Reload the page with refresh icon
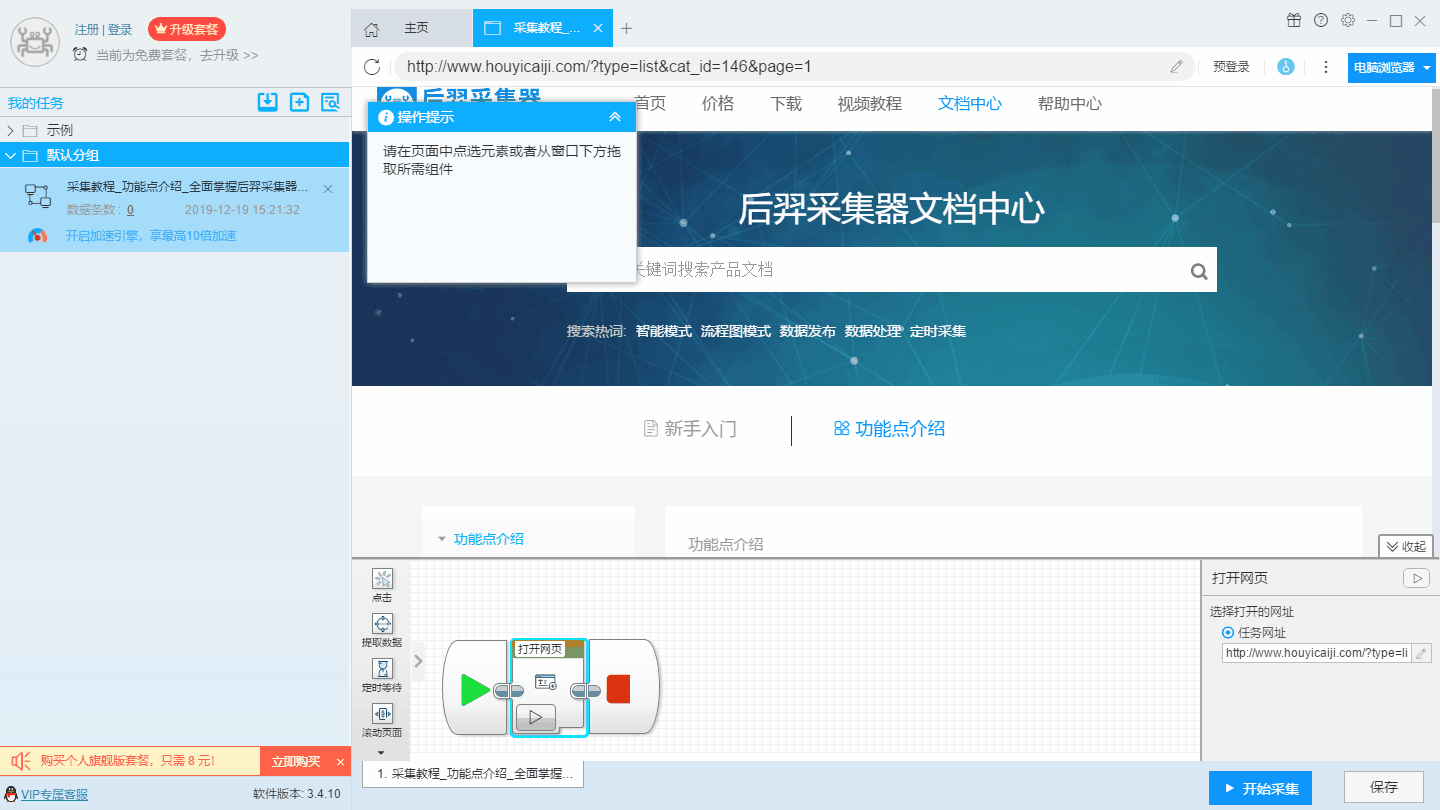Screen dimensions: 1440x810 (372, 67)
